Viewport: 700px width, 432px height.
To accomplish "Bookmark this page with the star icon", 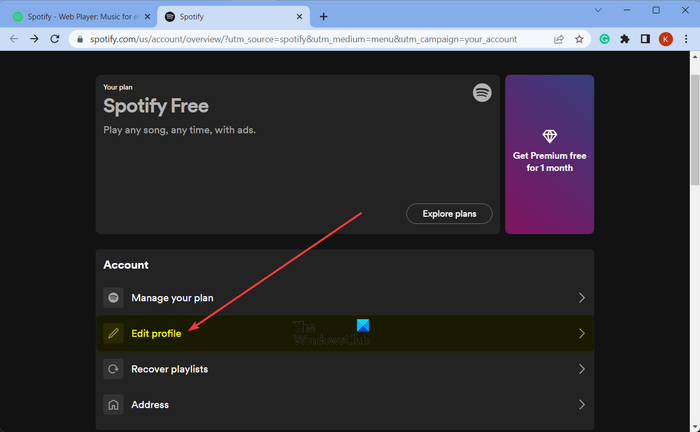I will pos(579,39).
